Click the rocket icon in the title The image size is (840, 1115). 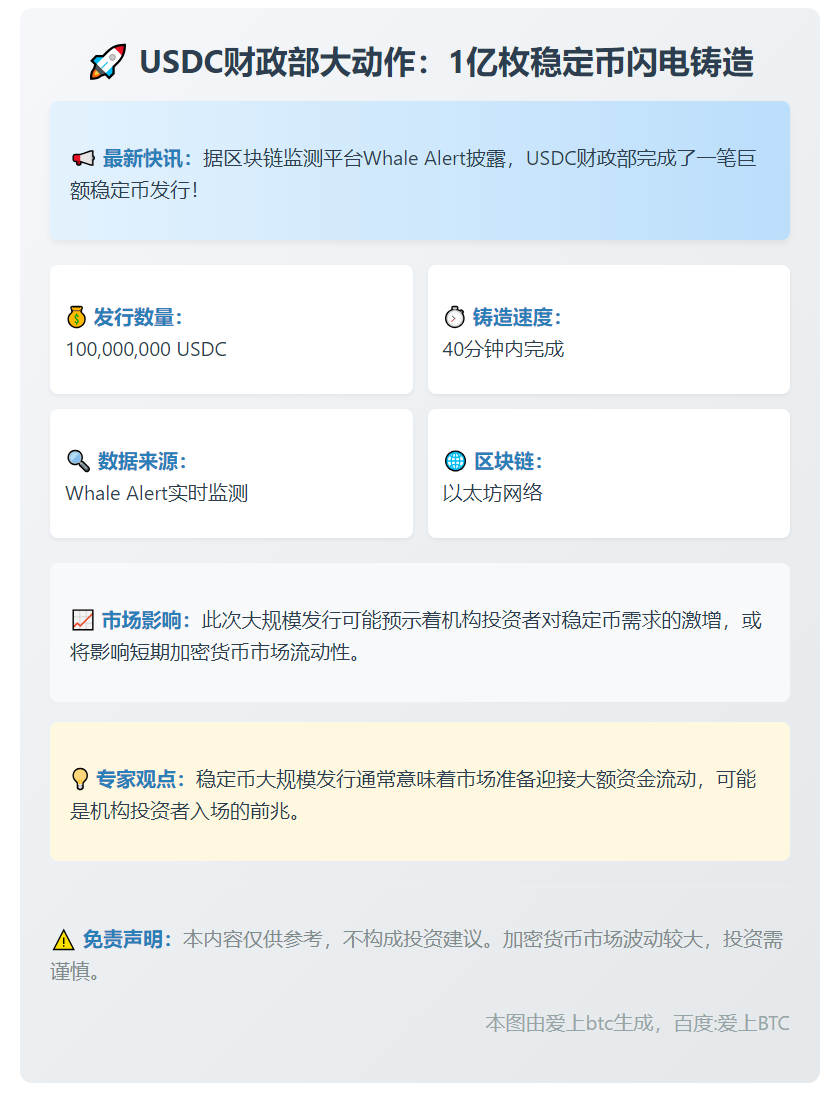(x=107, y=62)
